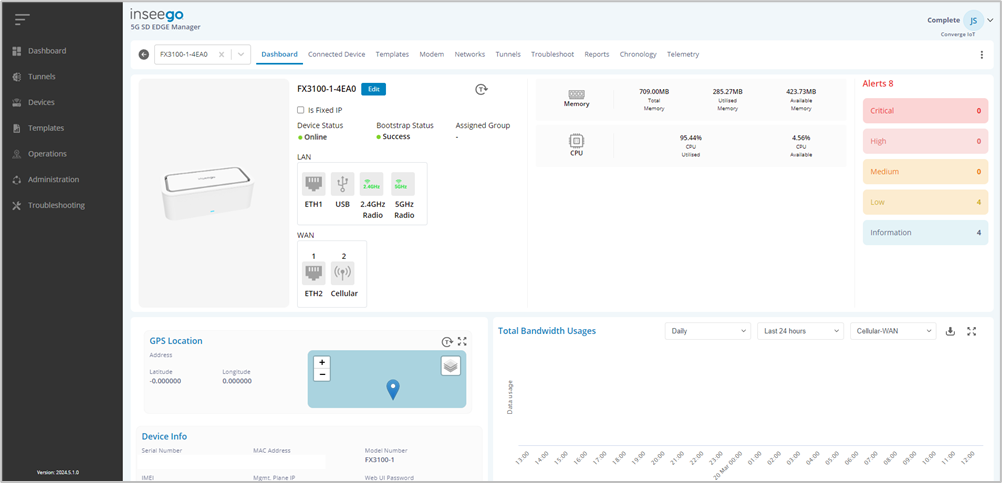This screenshot has height=483, width=1002.
Task: Expand bandwidth chart to fullscreen
Action: pos(972,331)
